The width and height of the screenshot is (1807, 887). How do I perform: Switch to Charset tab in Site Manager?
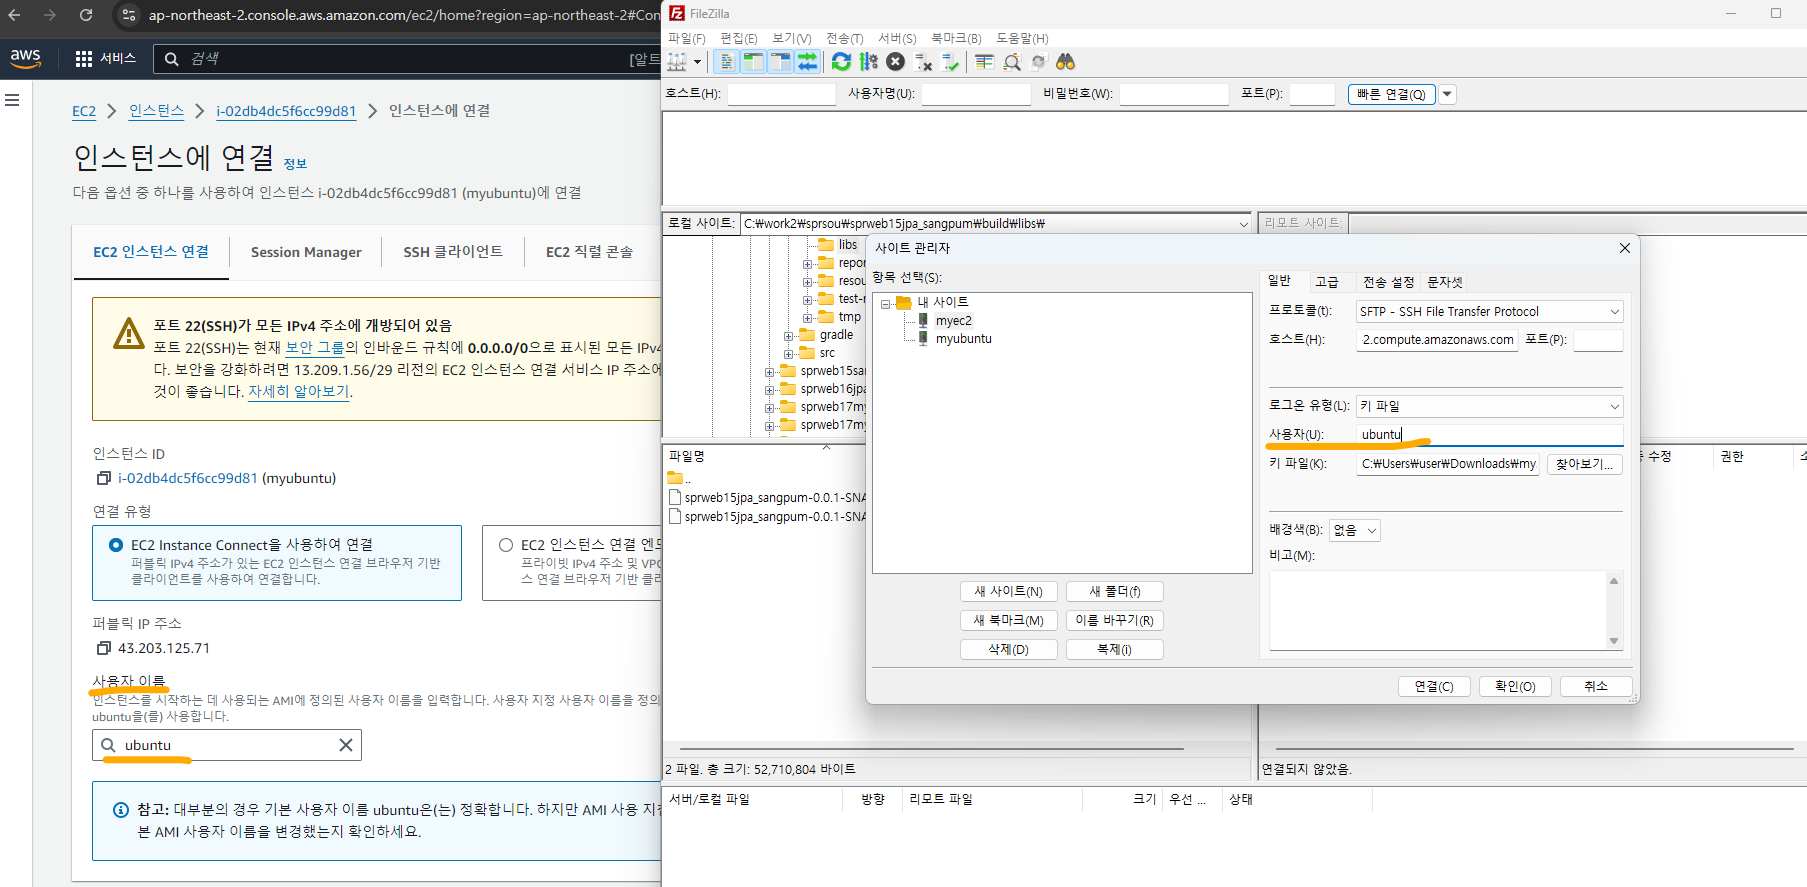pyautogui.click(x=1445, y=282)
